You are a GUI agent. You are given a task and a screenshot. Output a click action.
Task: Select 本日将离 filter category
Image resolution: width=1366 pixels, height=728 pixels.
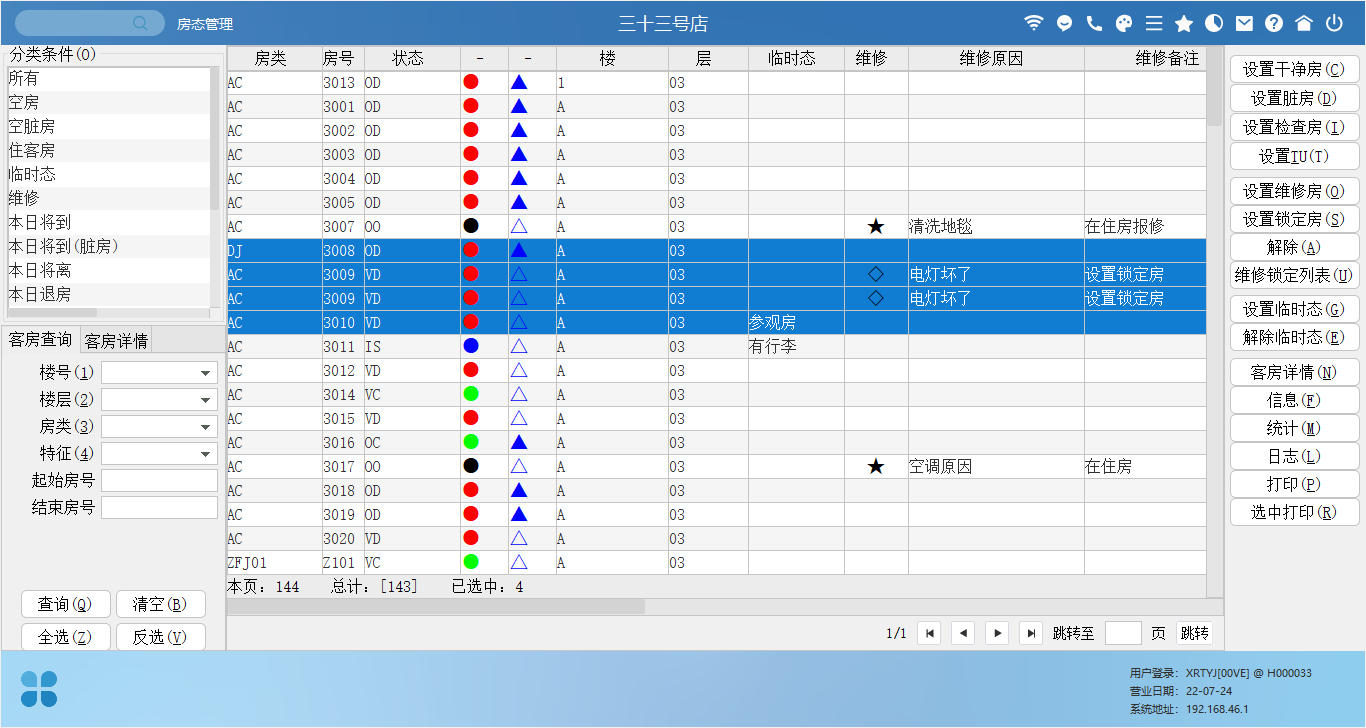pos(107,270)
